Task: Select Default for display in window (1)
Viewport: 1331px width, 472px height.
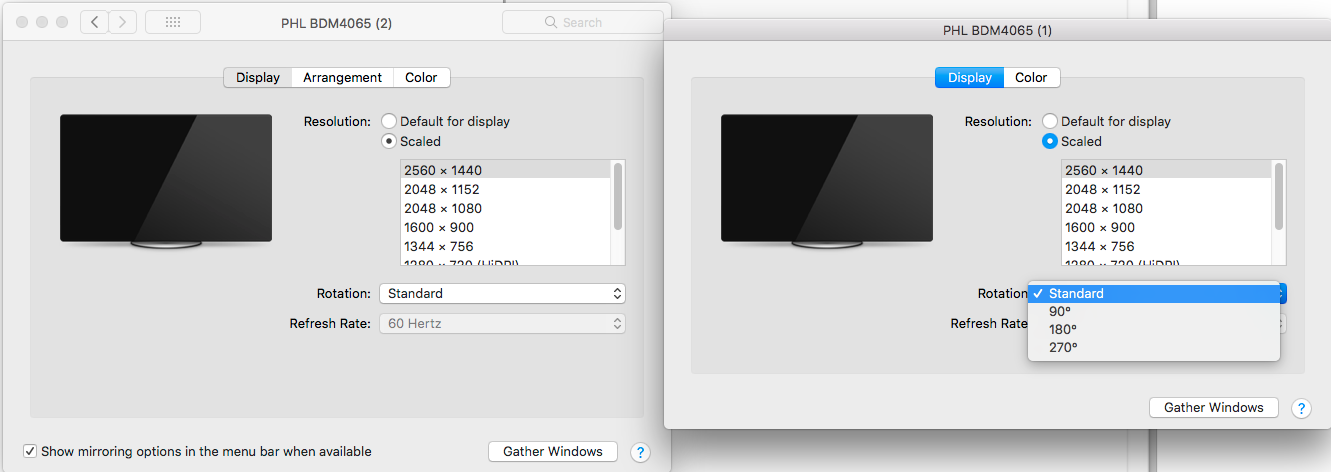Action: pyautogui.click(x=1050, y=121)
